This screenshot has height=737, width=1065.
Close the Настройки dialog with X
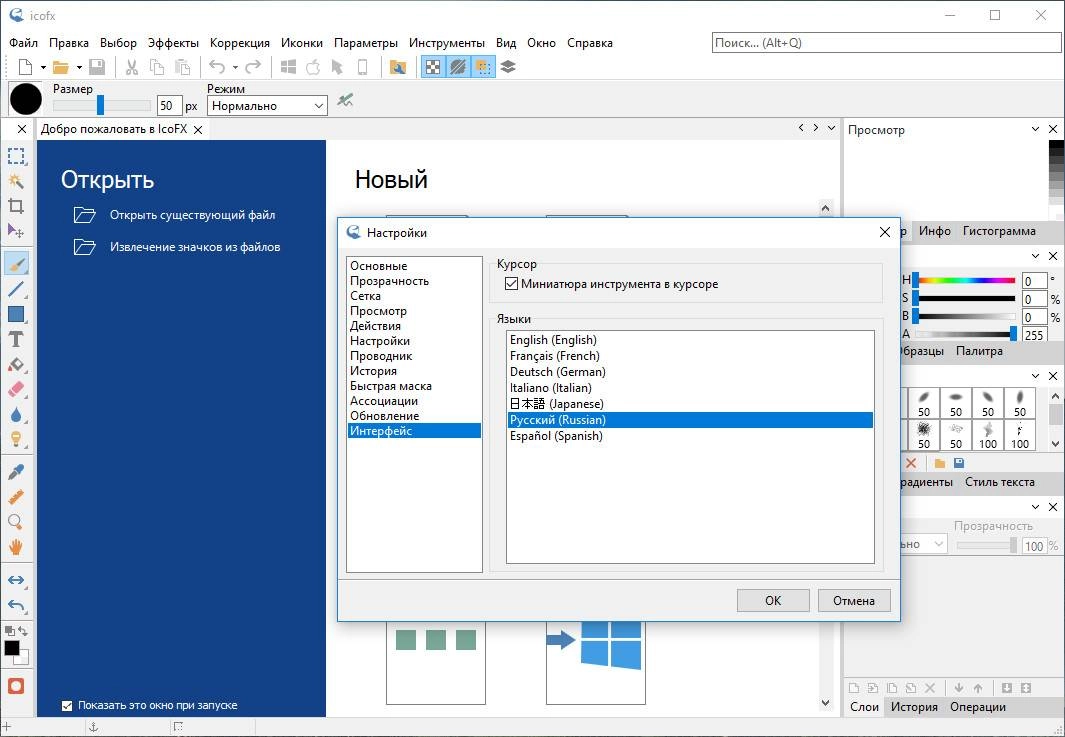[x=884, y=232]
